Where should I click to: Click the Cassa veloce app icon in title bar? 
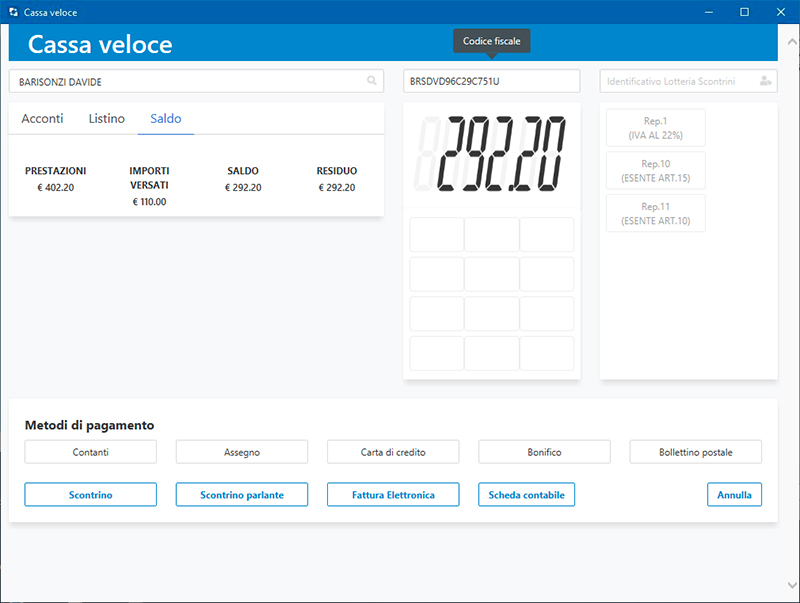pos(12,12)
